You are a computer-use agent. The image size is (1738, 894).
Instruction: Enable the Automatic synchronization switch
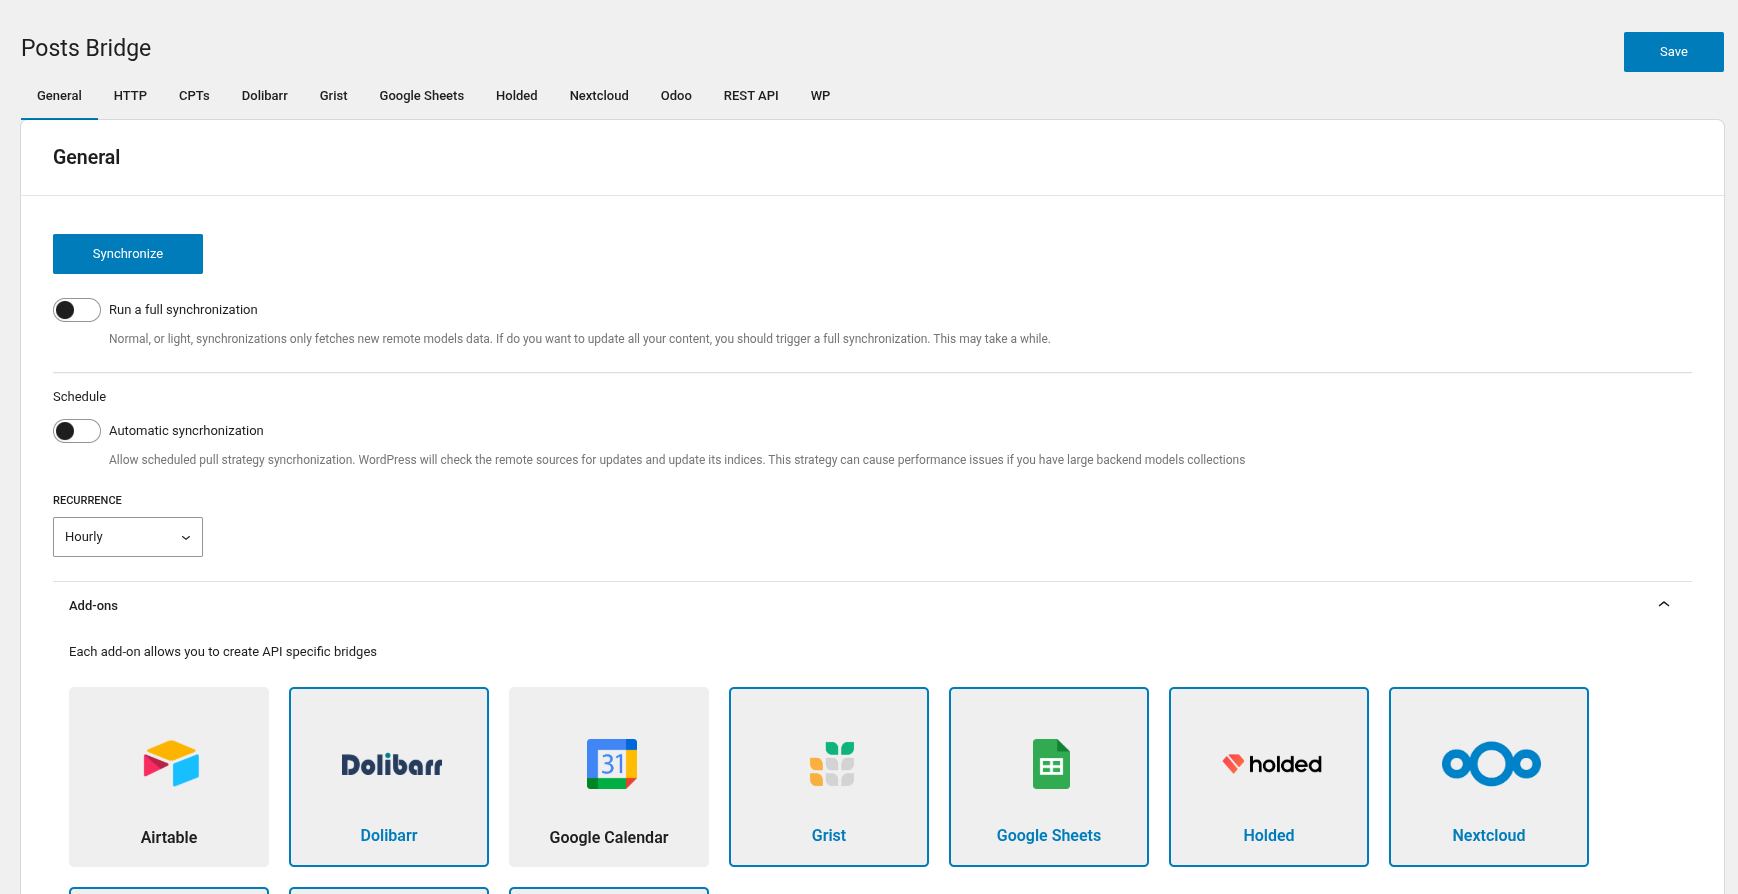[77, 431]
